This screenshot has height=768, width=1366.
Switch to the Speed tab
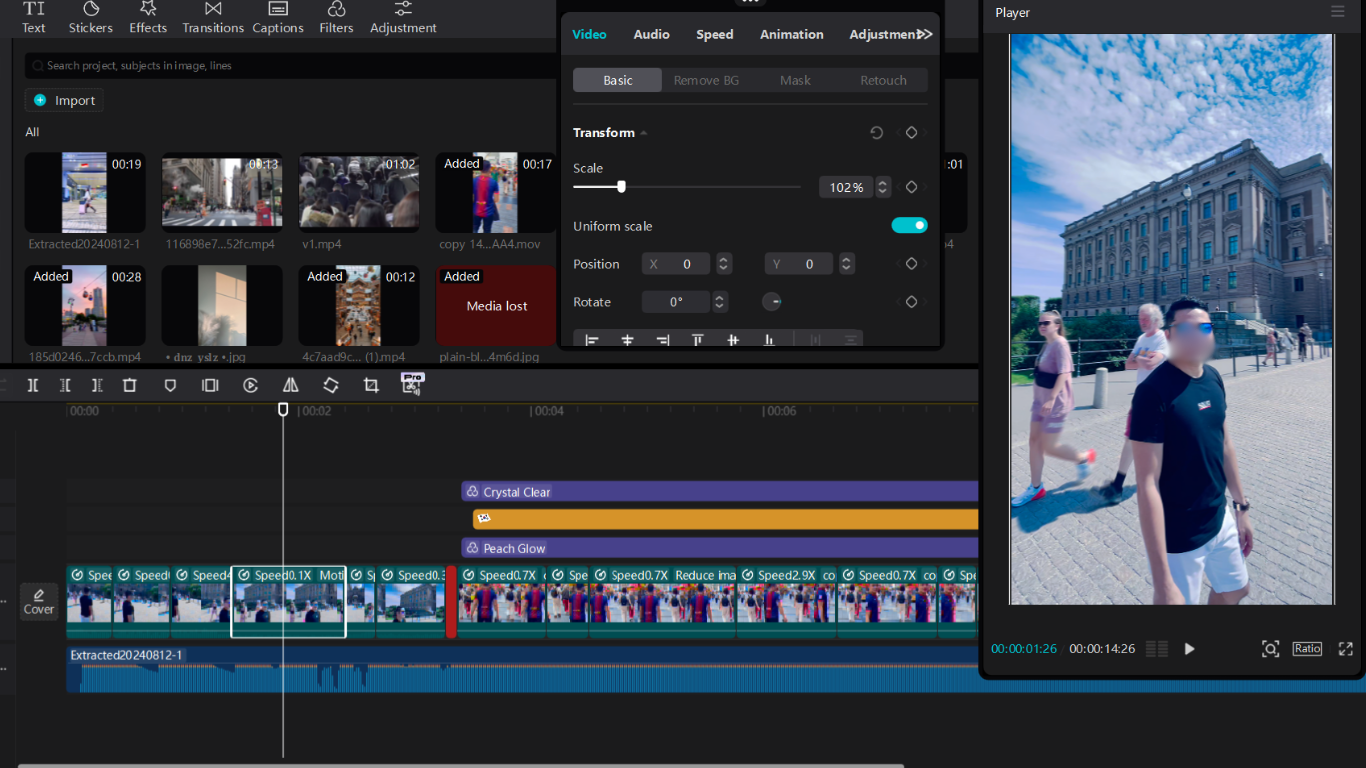click(x=714, y=34)
